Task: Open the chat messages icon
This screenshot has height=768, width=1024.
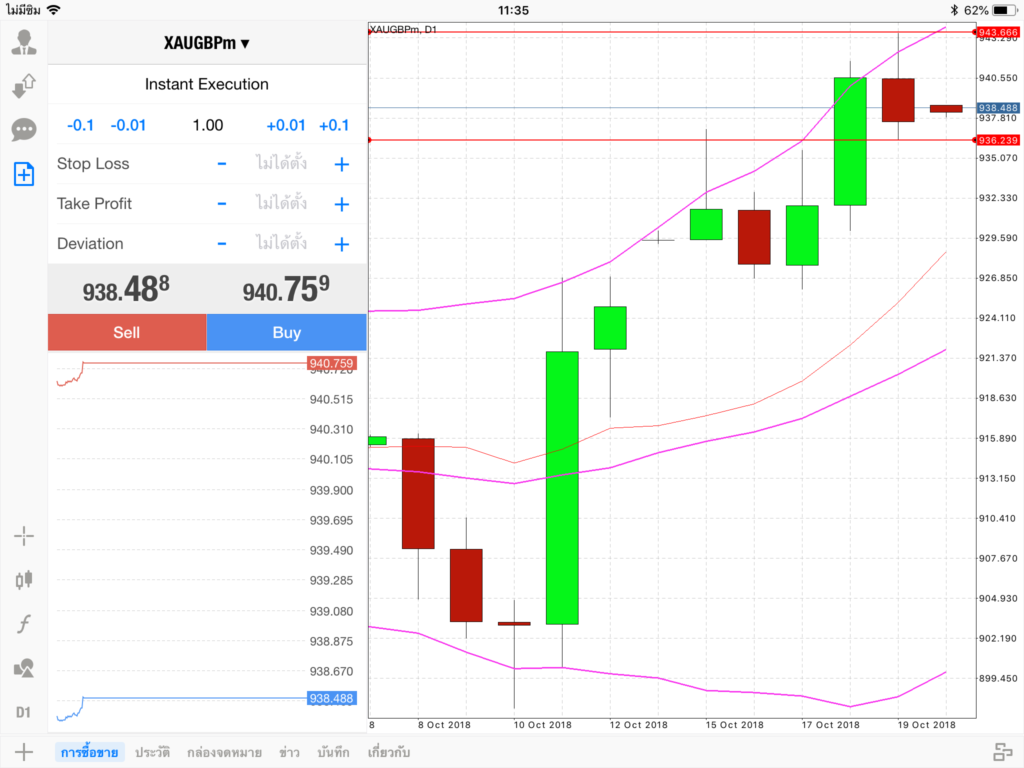Action: click(x=24, y=130)
